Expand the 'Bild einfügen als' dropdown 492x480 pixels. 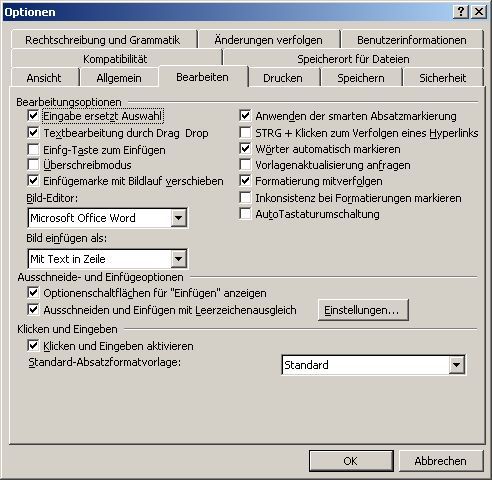click(179, 259)
